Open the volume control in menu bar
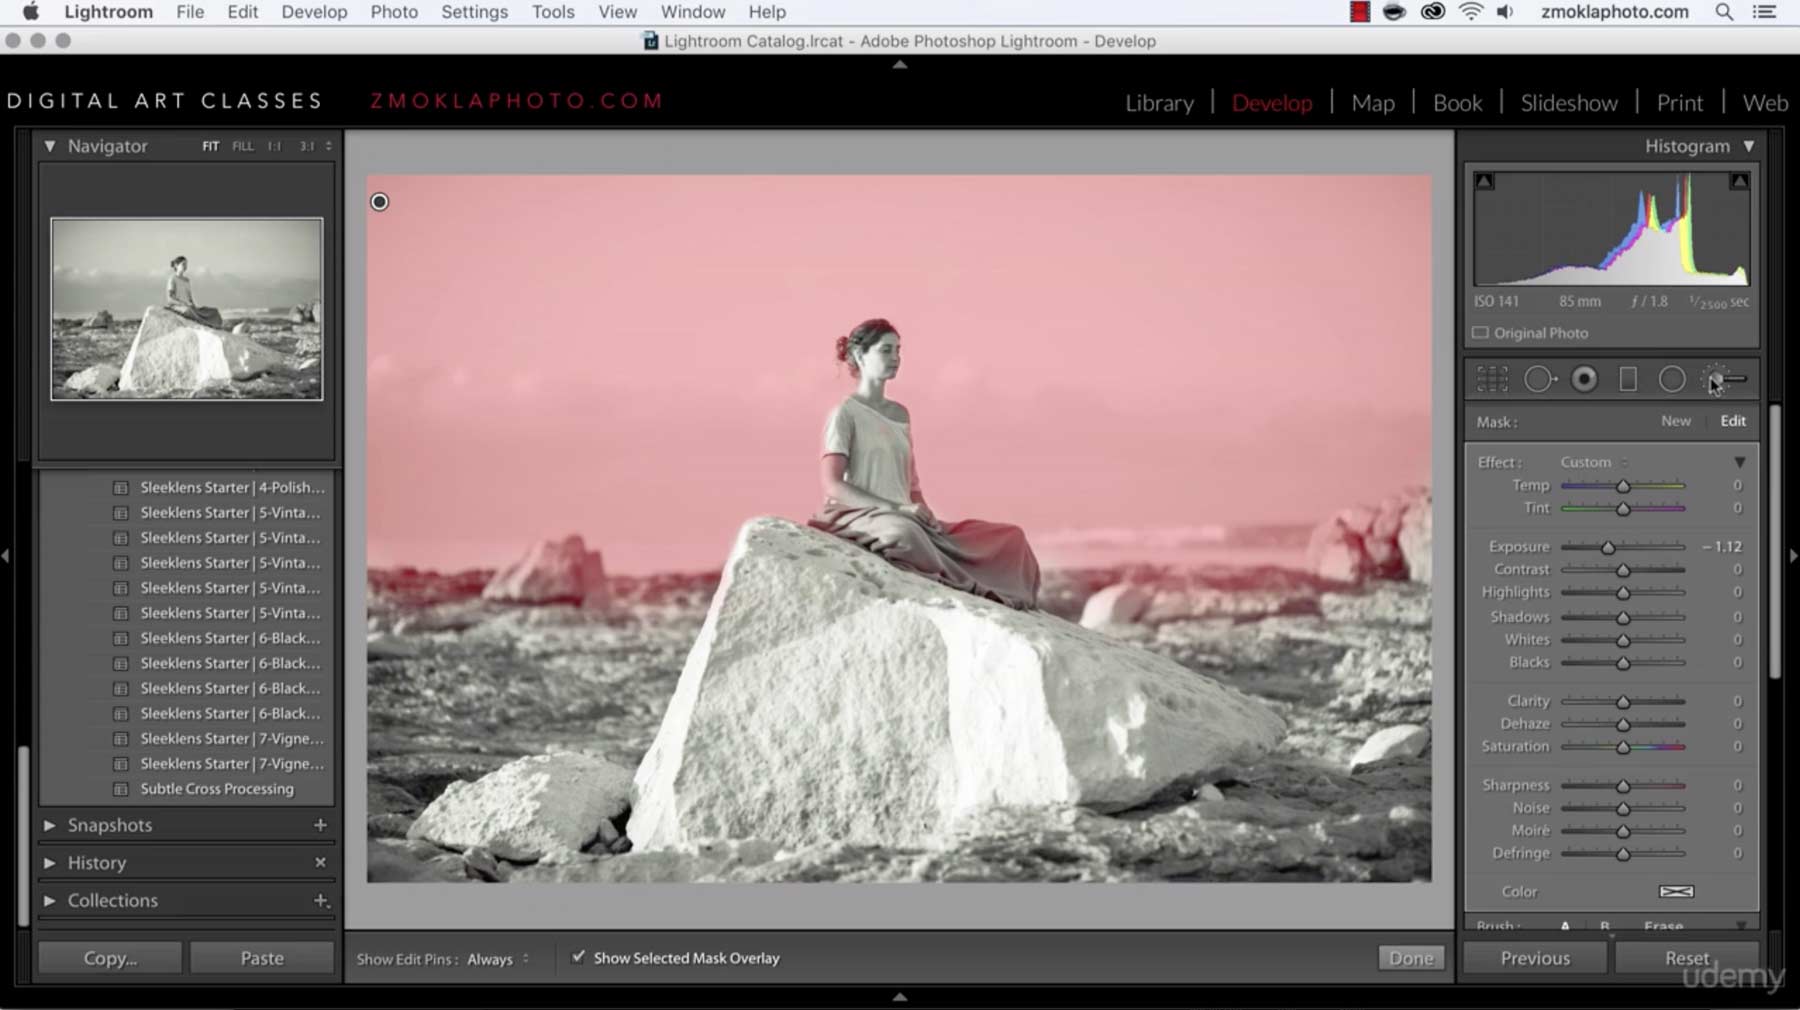Screen dimensions: 1800x1010 coord(1506,12)
